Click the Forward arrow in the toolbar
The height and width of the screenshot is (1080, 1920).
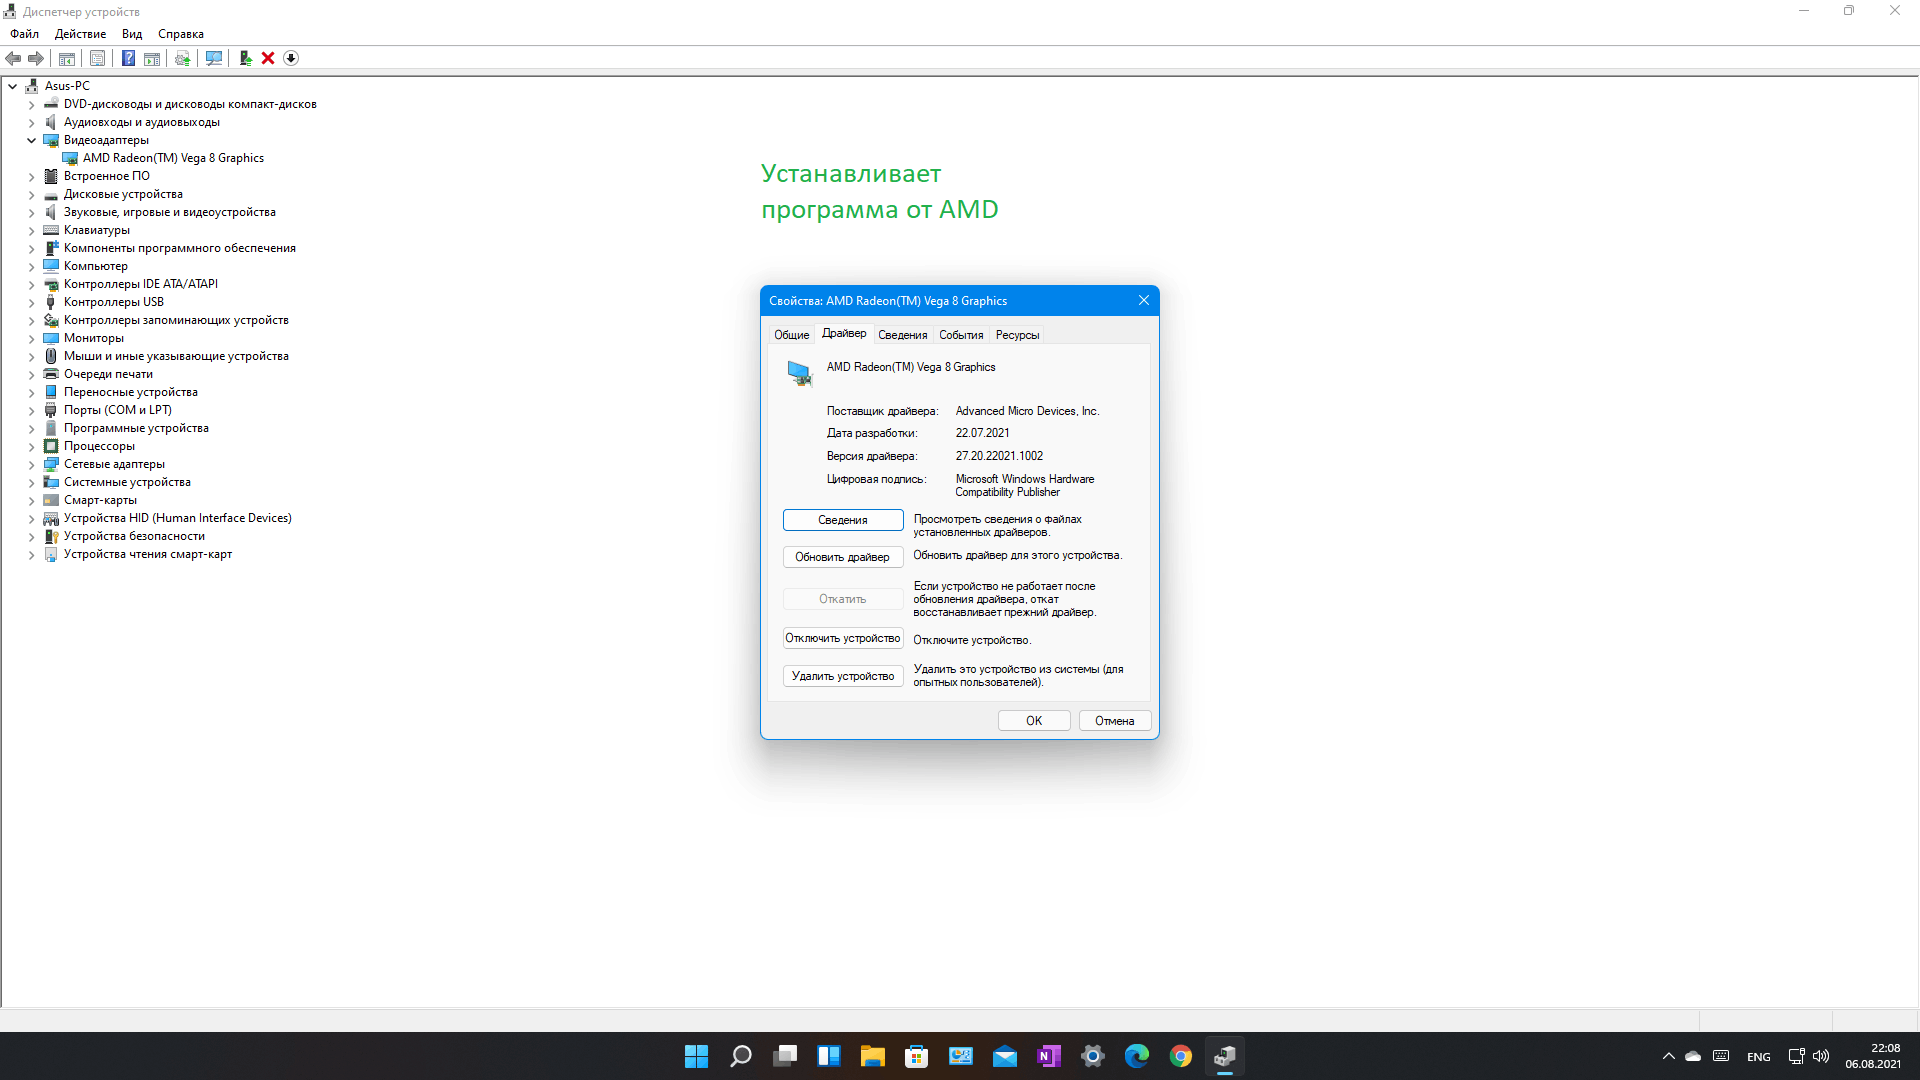click(36, 58)
